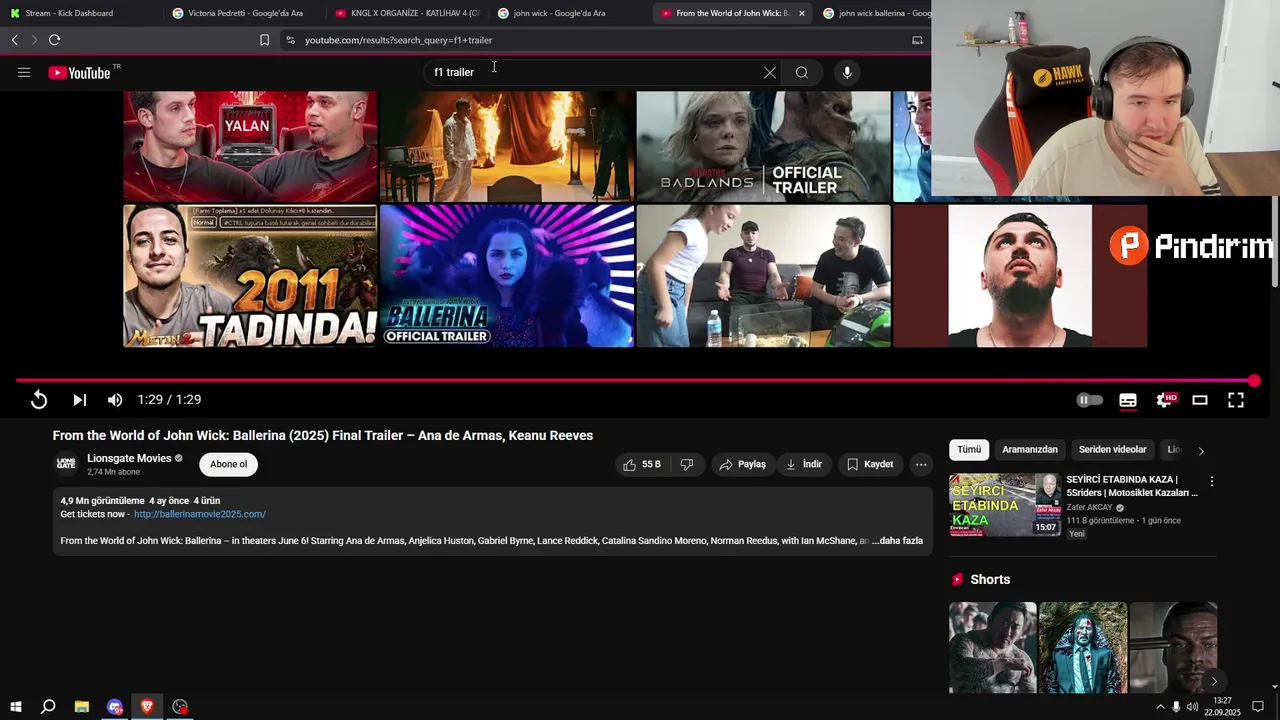Switch to theater mode
This screenshot has height=720, width=1280.
(1200, 400)
